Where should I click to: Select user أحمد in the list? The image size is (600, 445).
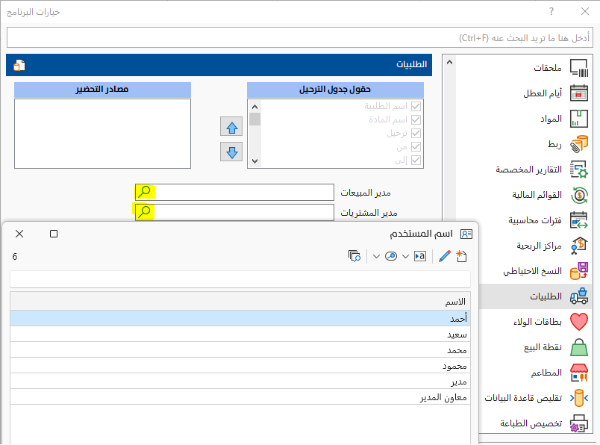coord(240,318)
